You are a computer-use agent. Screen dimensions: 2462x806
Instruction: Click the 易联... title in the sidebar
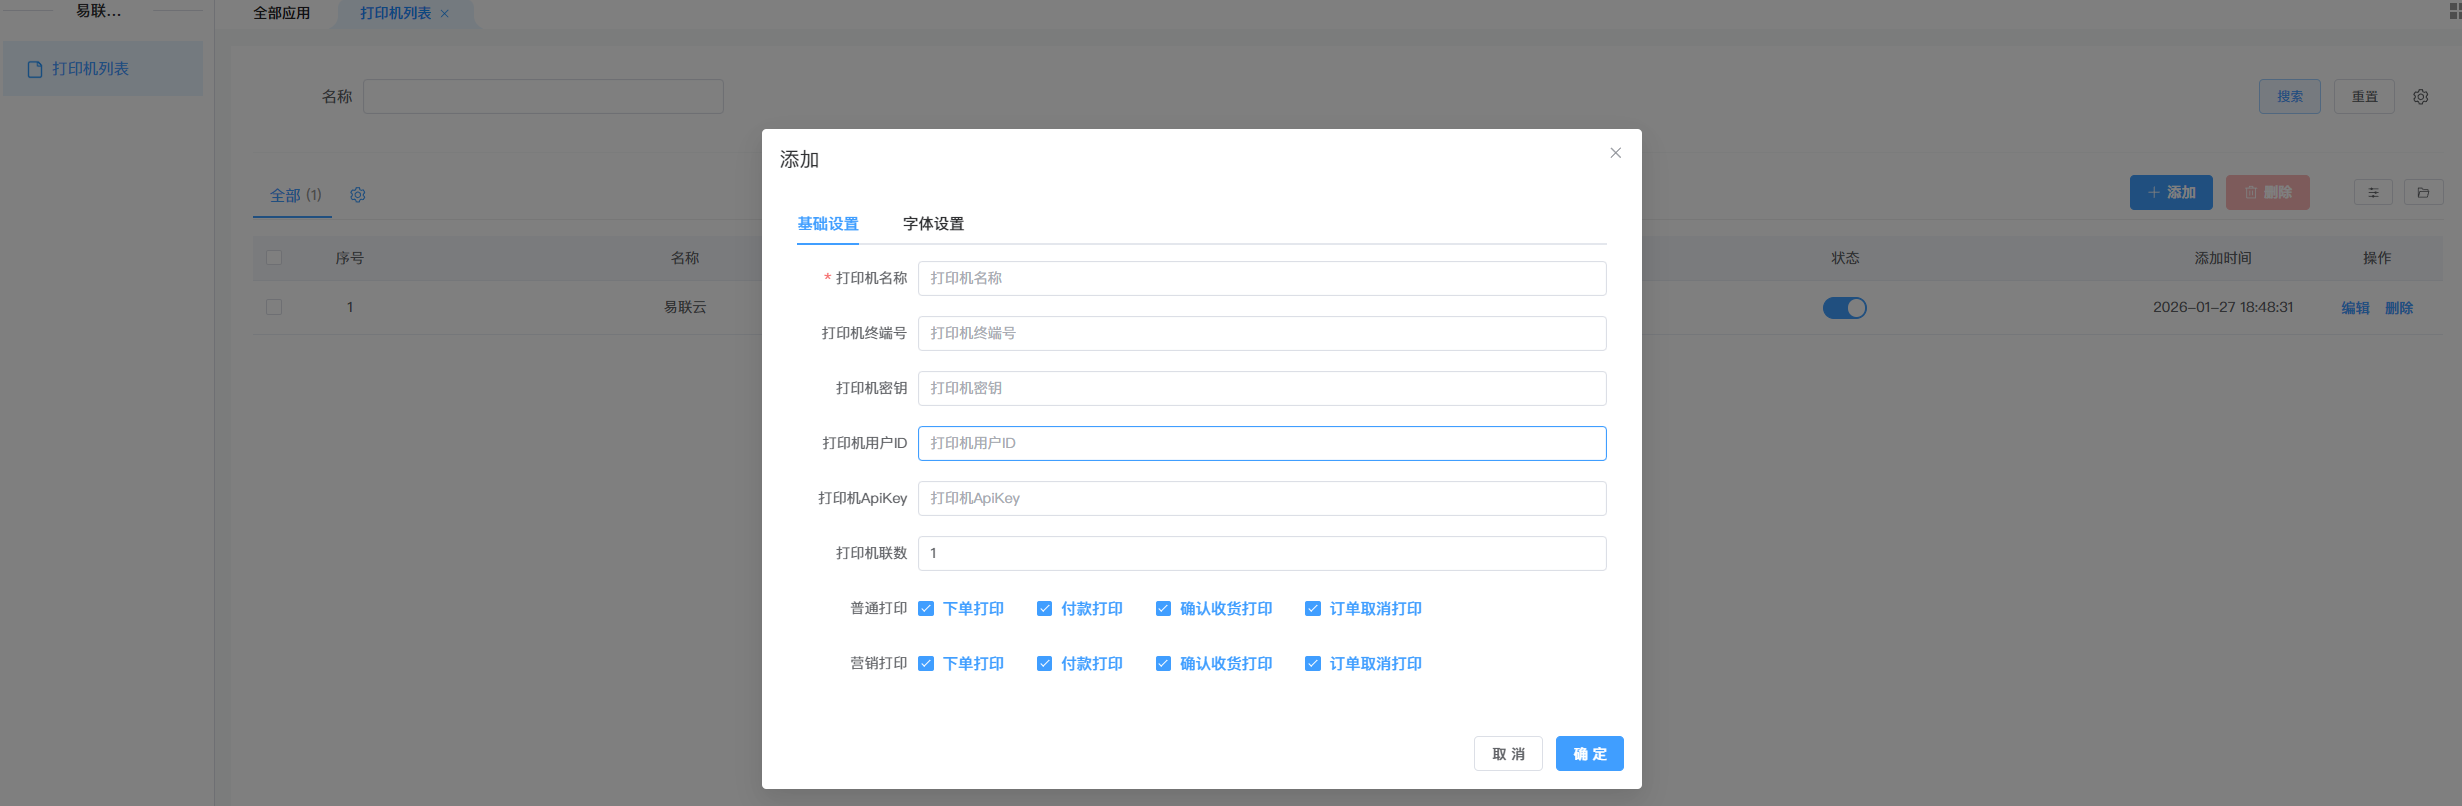(98, 11)
